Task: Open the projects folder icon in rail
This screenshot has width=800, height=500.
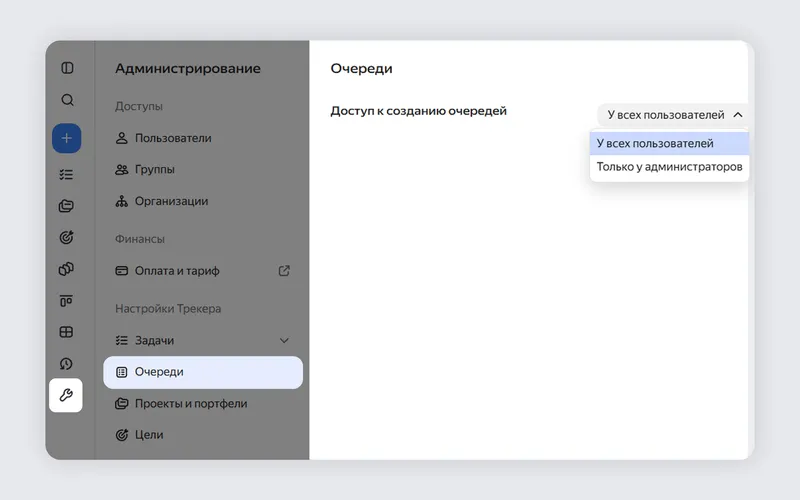Action: coord(66,206)
